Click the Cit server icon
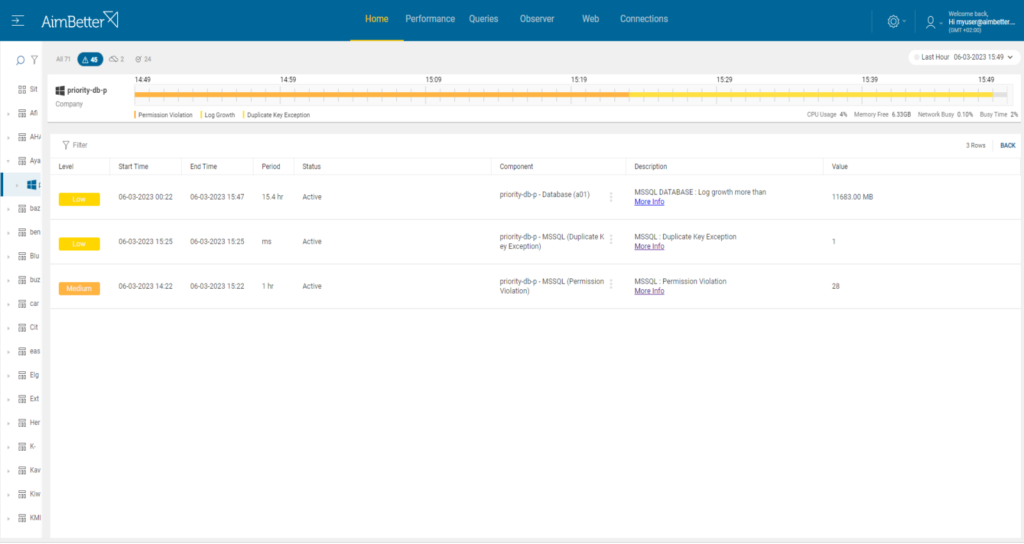 tap(22, 328)
